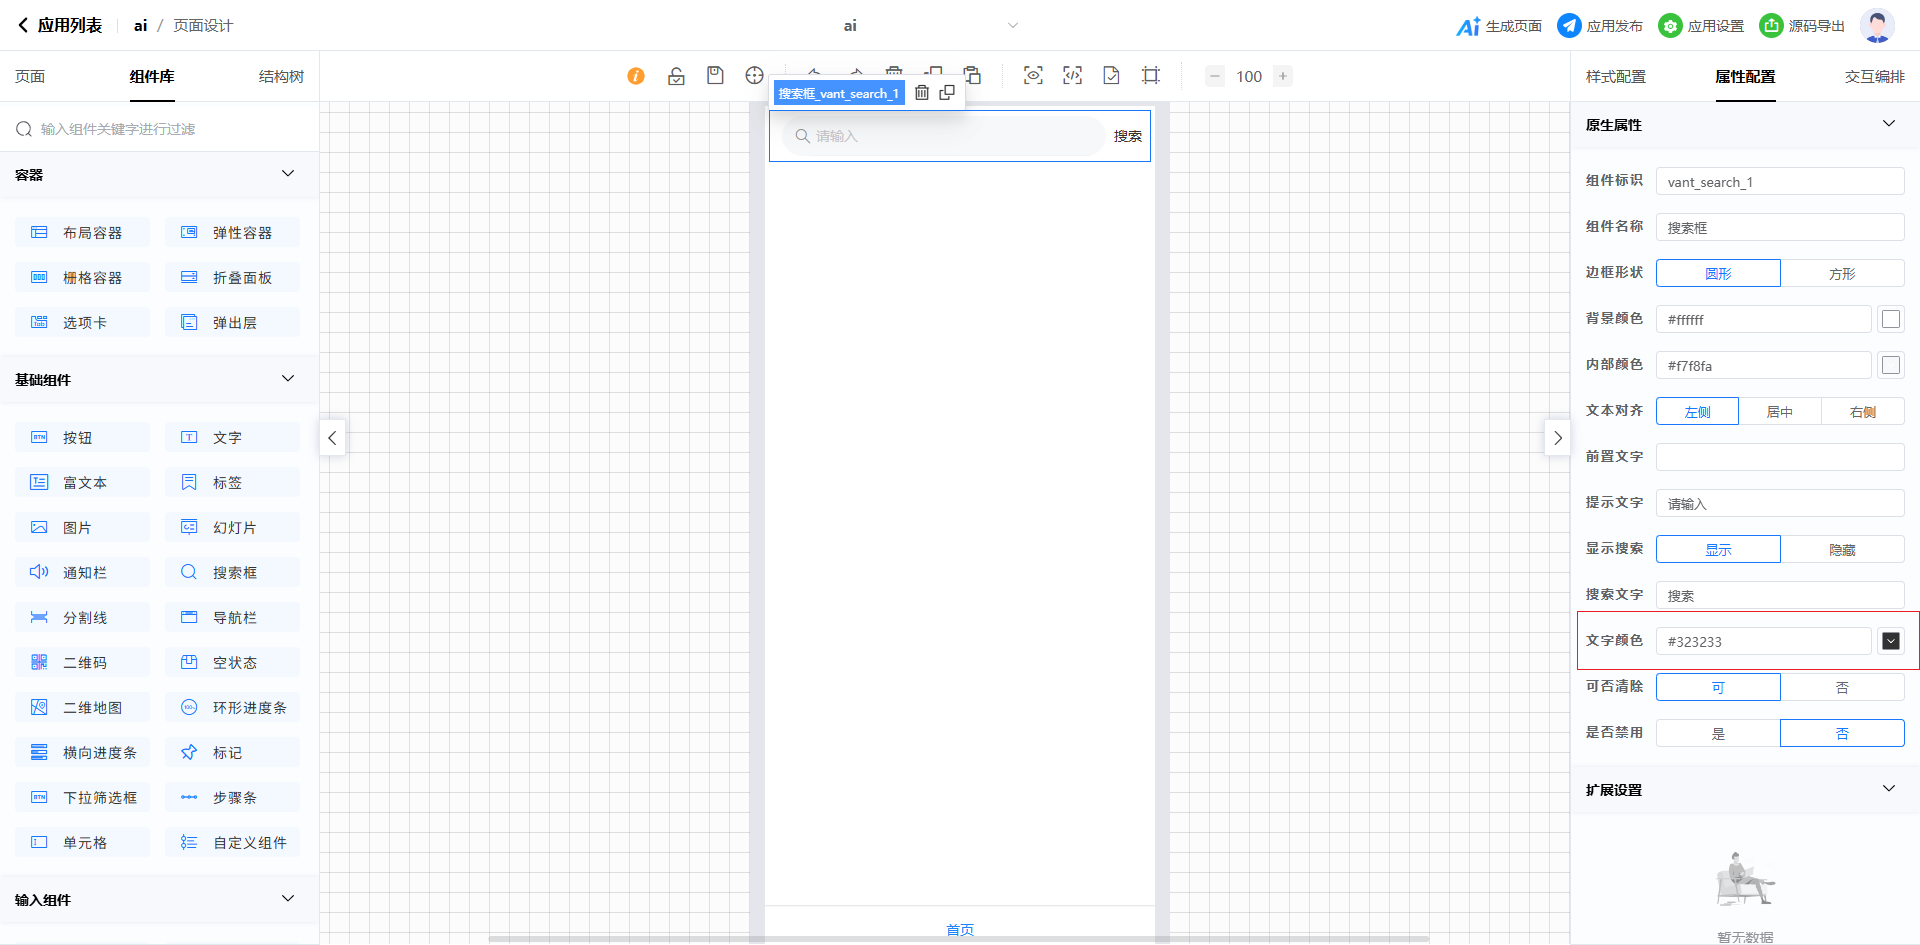Select the 方形 border shape option
1920x945 pixels.
click(1842, 273)
